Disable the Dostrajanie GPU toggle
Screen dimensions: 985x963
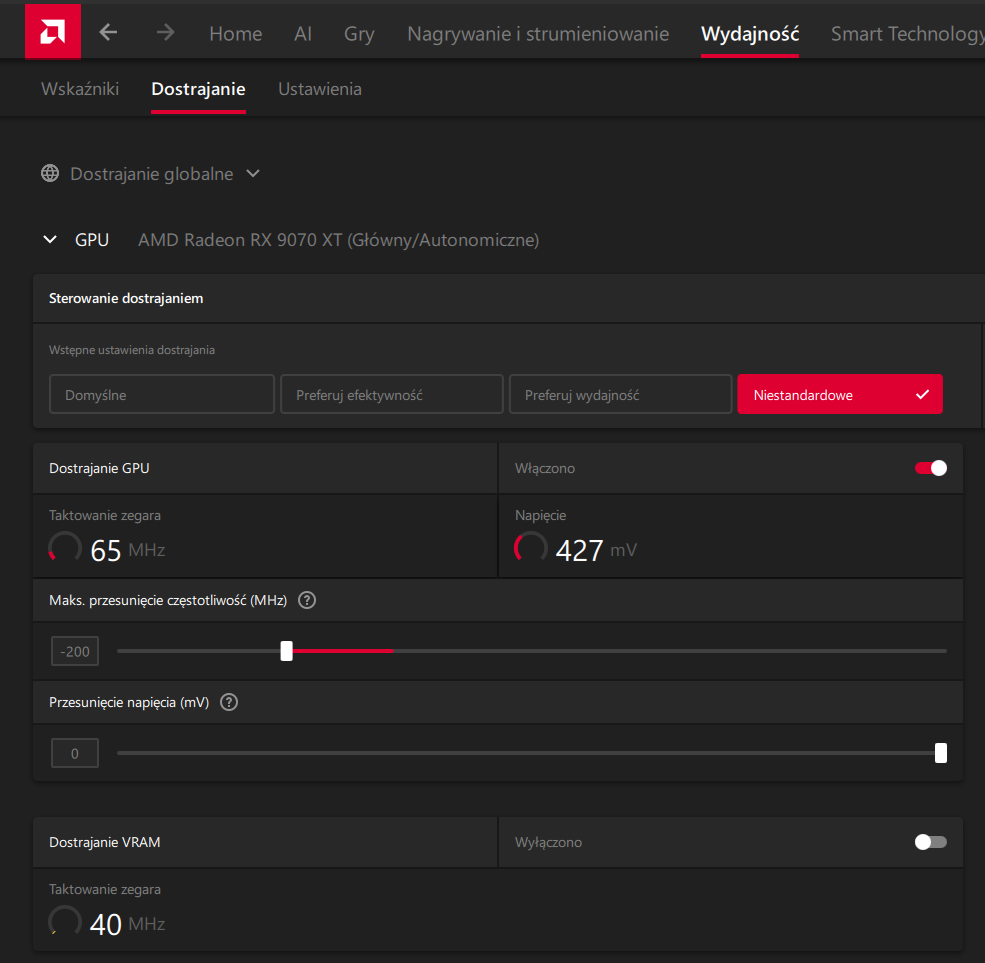click(x=931, y=468)
